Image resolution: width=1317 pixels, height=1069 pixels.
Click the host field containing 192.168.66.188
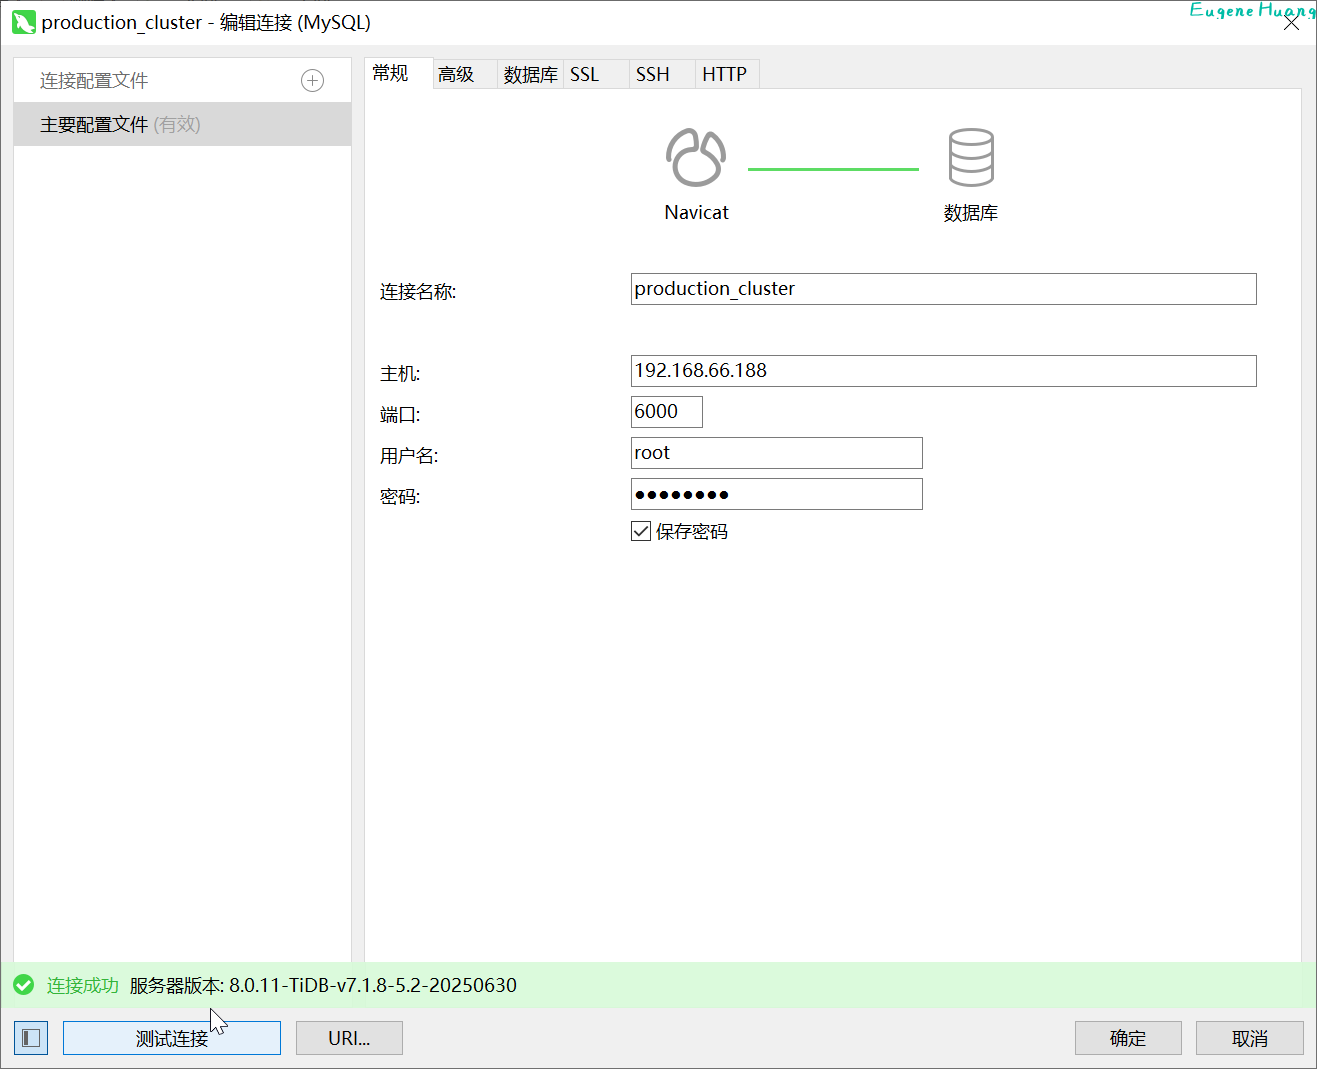click(943, 371)
